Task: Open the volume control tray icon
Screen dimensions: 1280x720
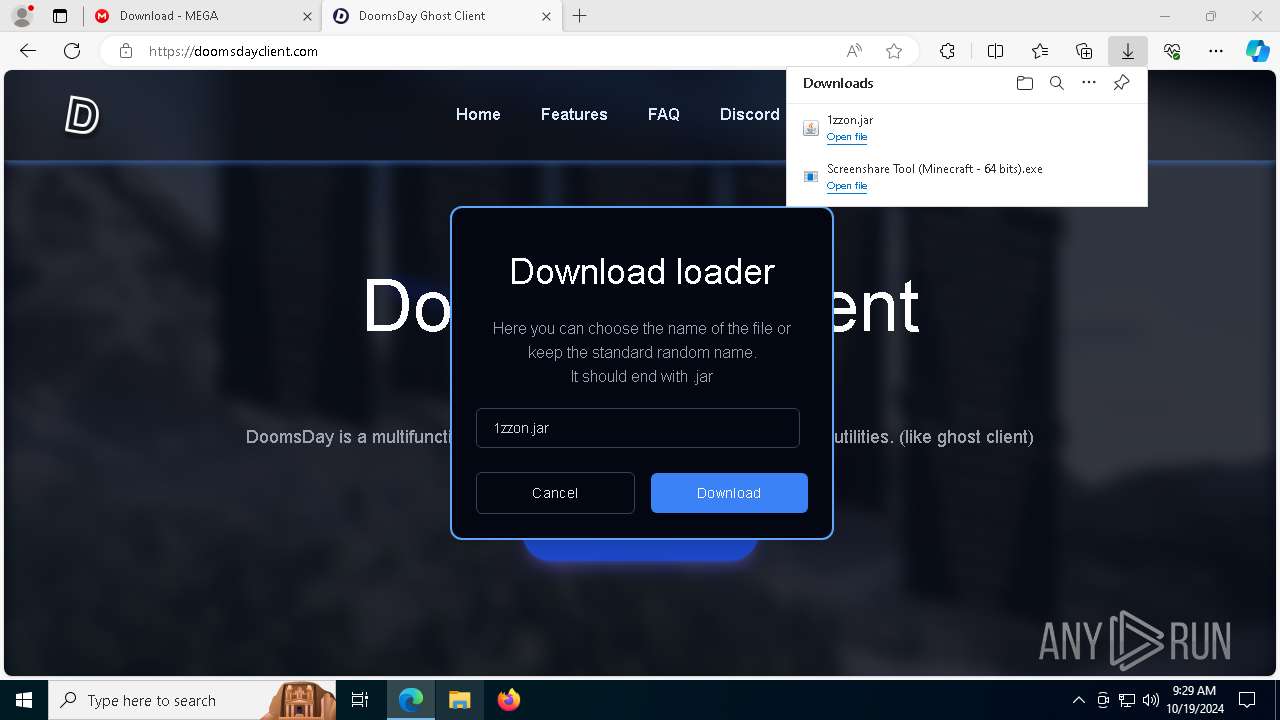Action: (x=1150, y=700)
